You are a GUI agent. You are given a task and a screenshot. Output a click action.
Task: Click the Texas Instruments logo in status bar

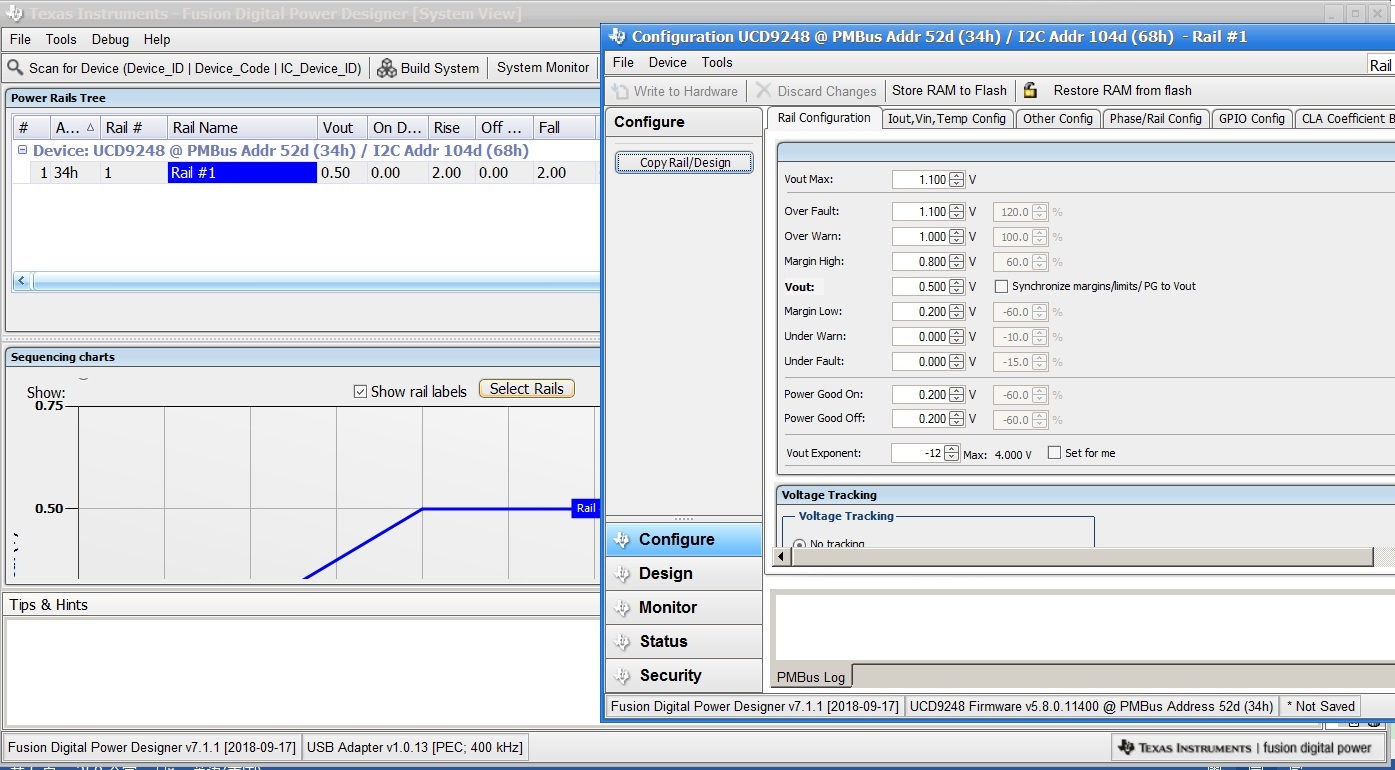[x=1127, y=747]
